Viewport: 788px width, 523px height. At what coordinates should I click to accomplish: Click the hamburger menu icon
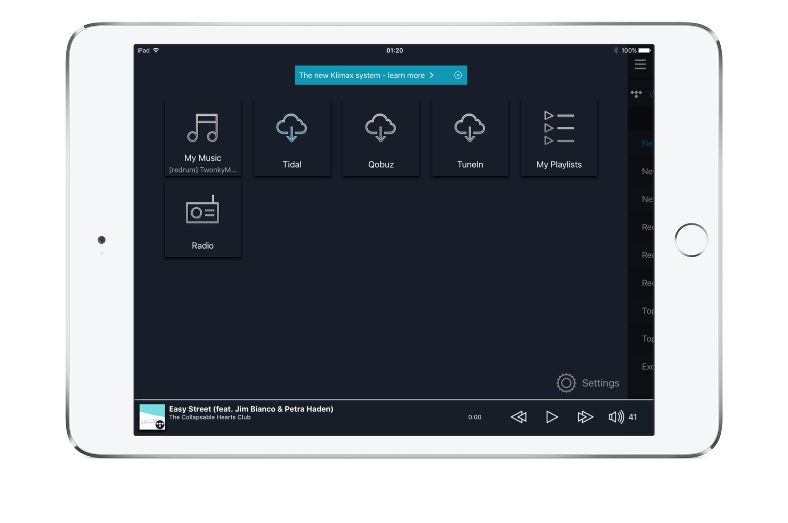tap(640, 64)
